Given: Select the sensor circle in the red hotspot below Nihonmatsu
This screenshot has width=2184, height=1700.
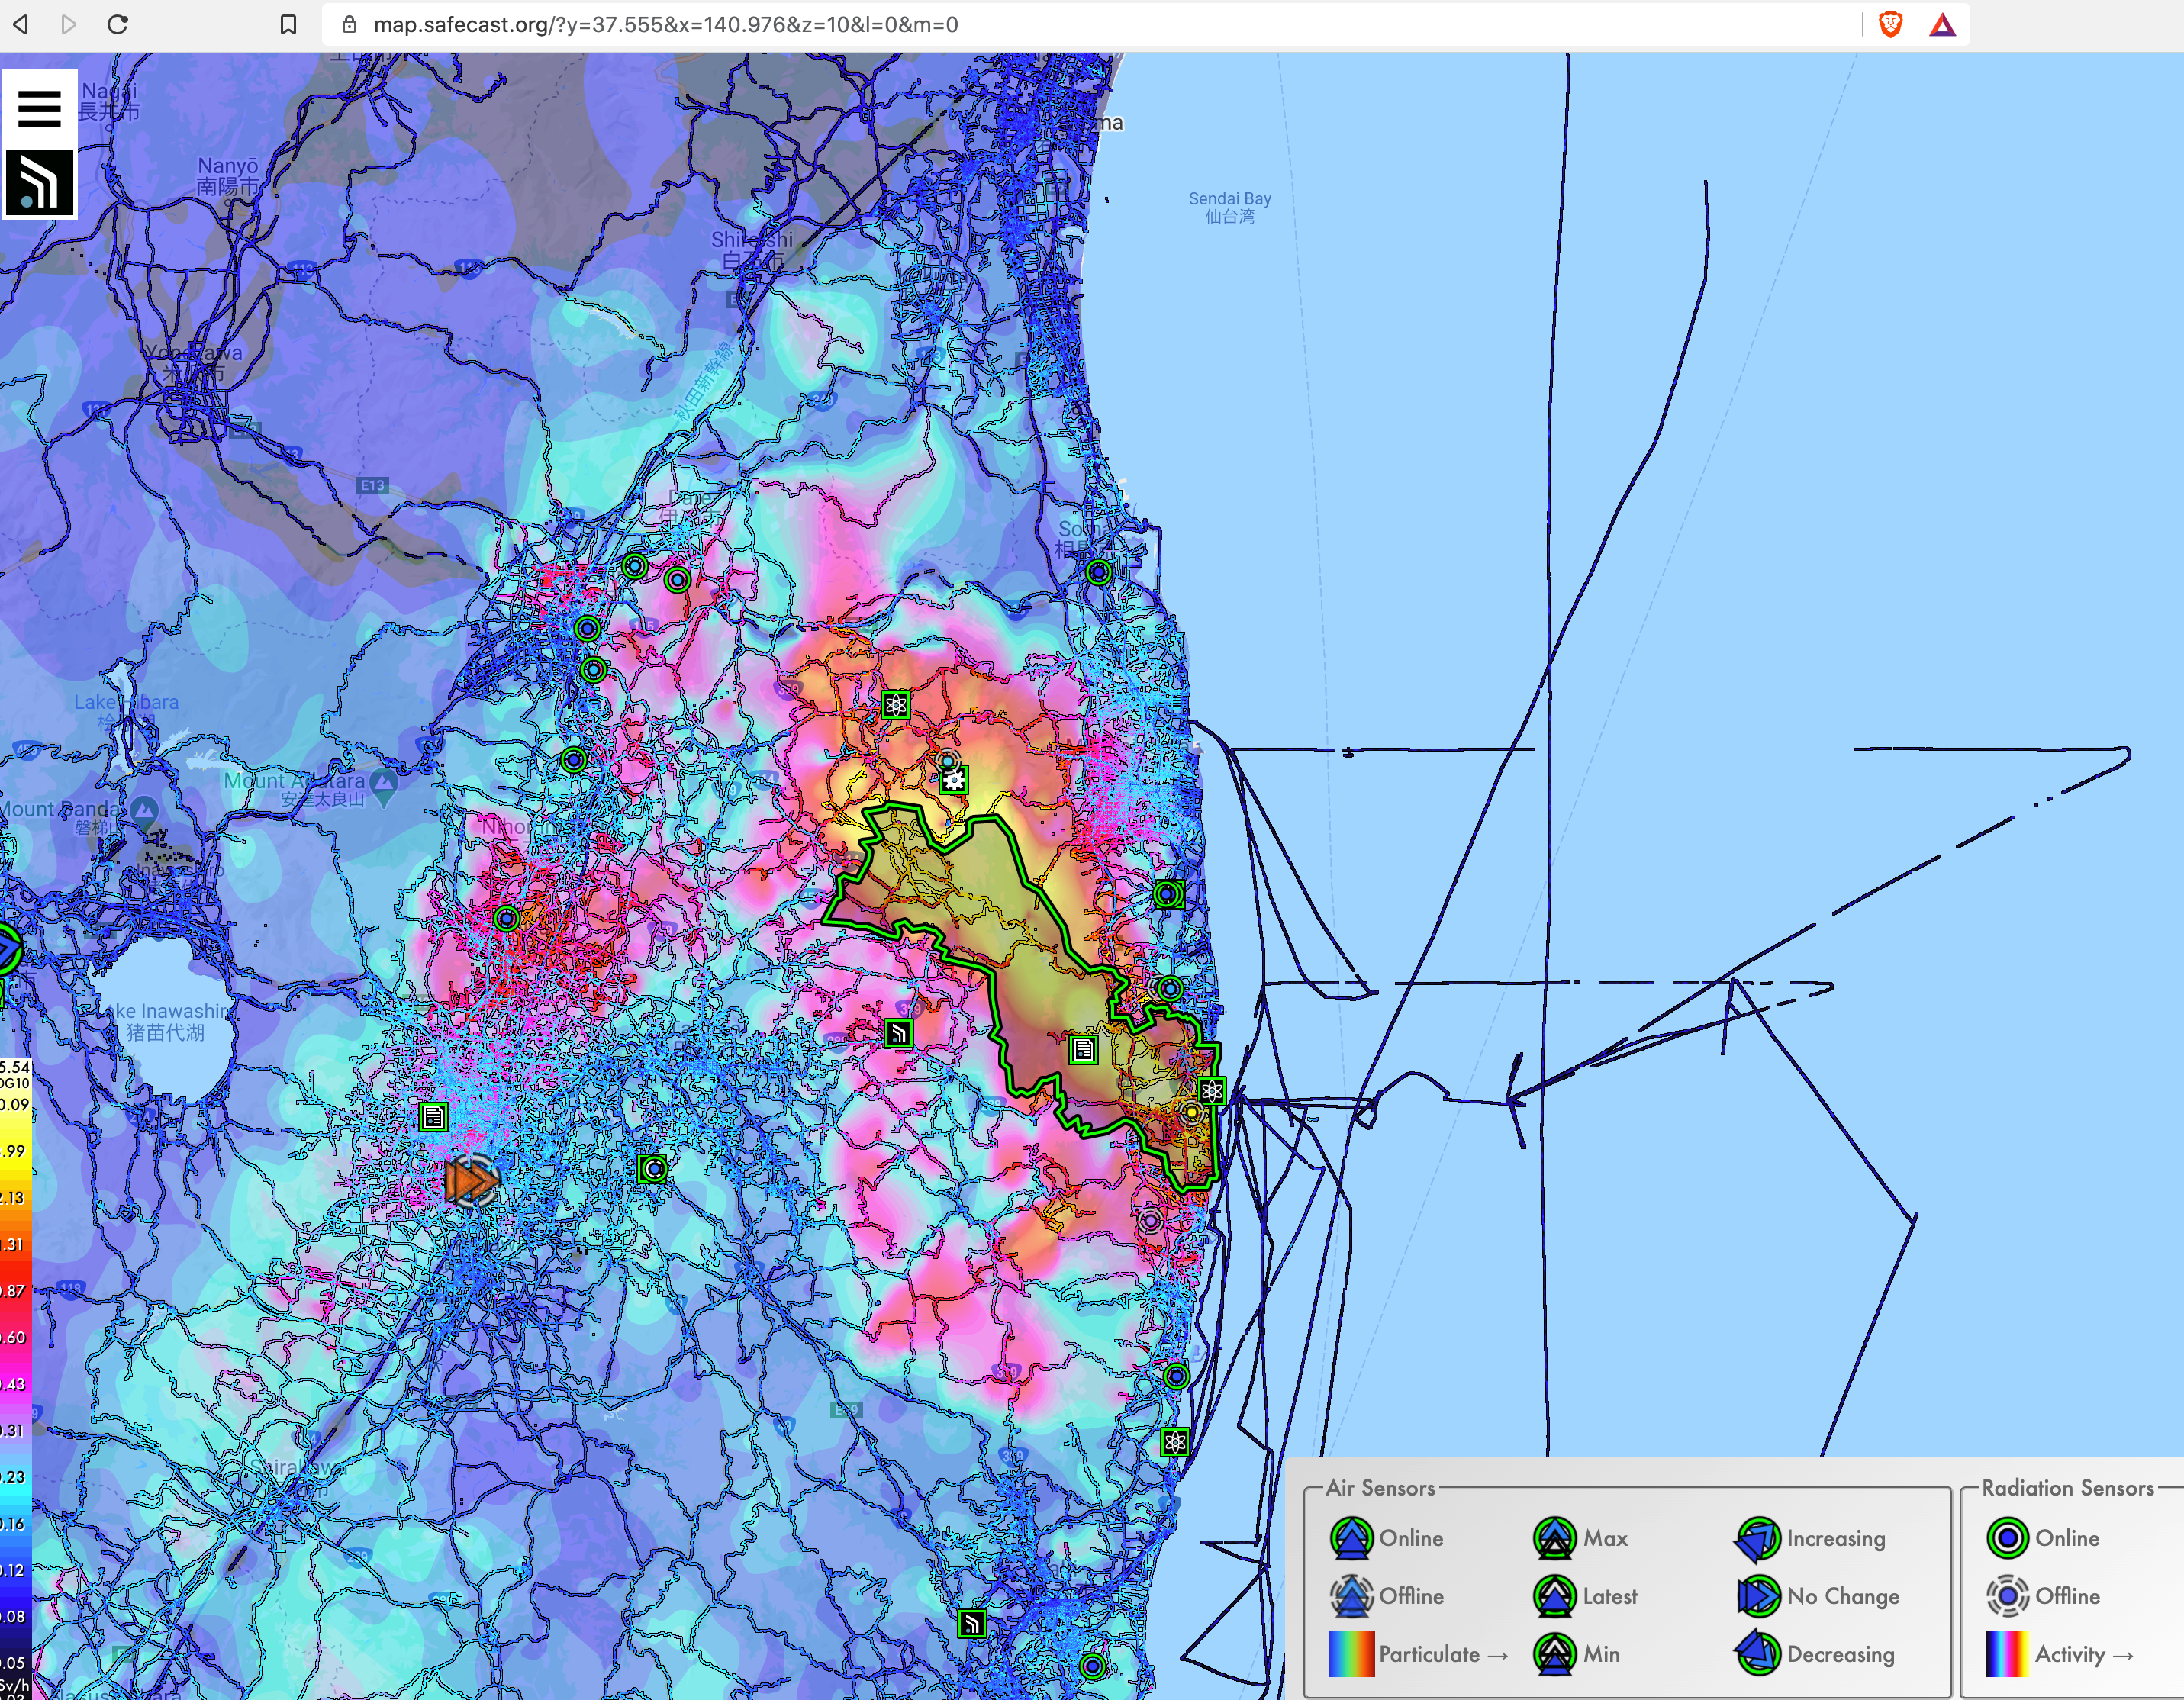Looking at the screenshot, I should [x=507, y=918].
